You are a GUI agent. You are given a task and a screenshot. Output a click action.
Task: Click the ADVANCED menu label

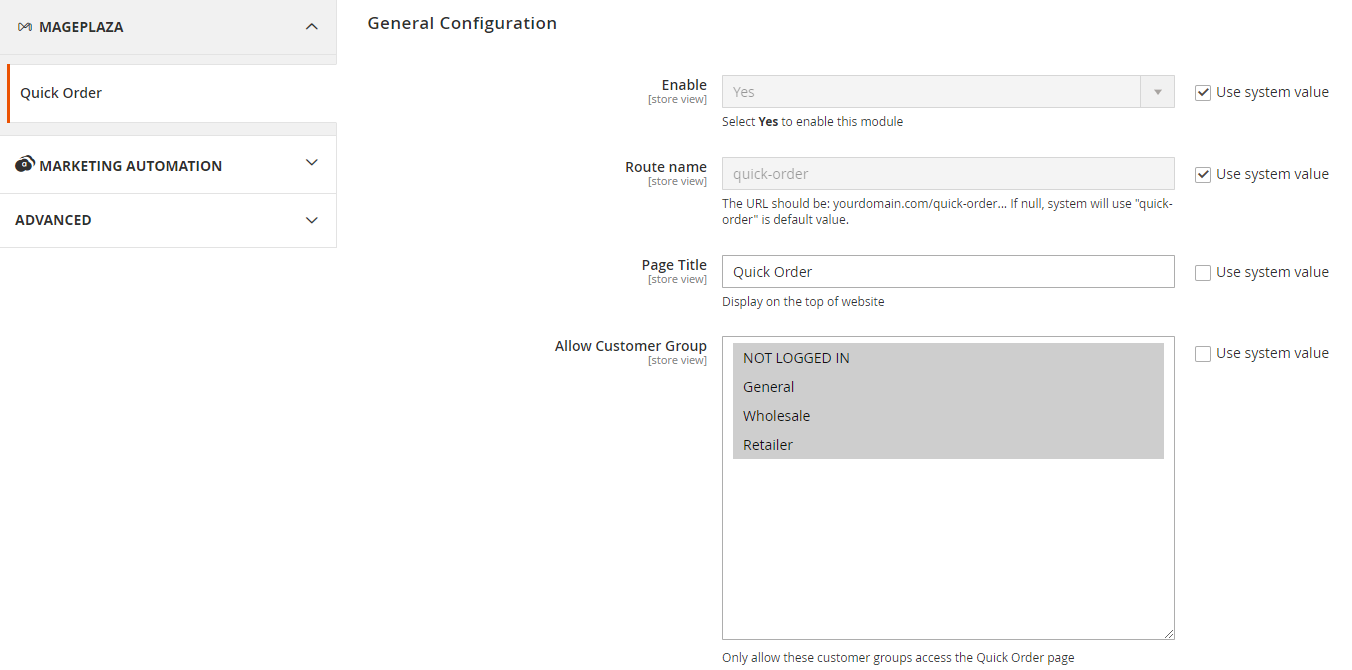53,220
